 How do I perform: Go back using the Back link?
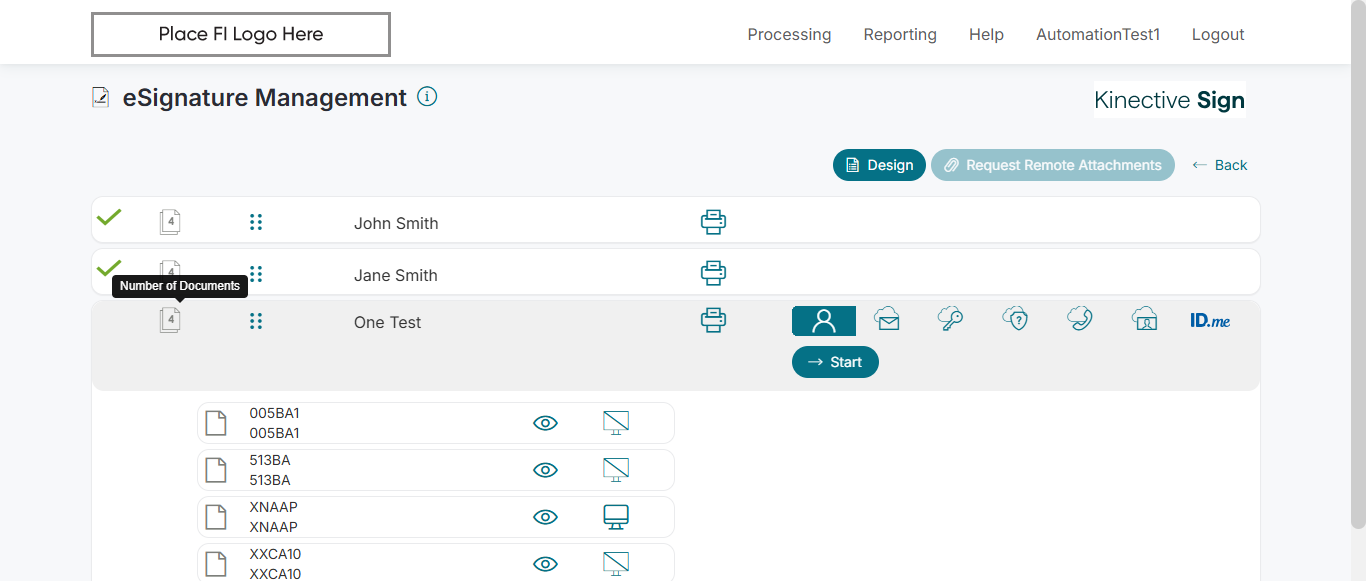[1220, 165]
